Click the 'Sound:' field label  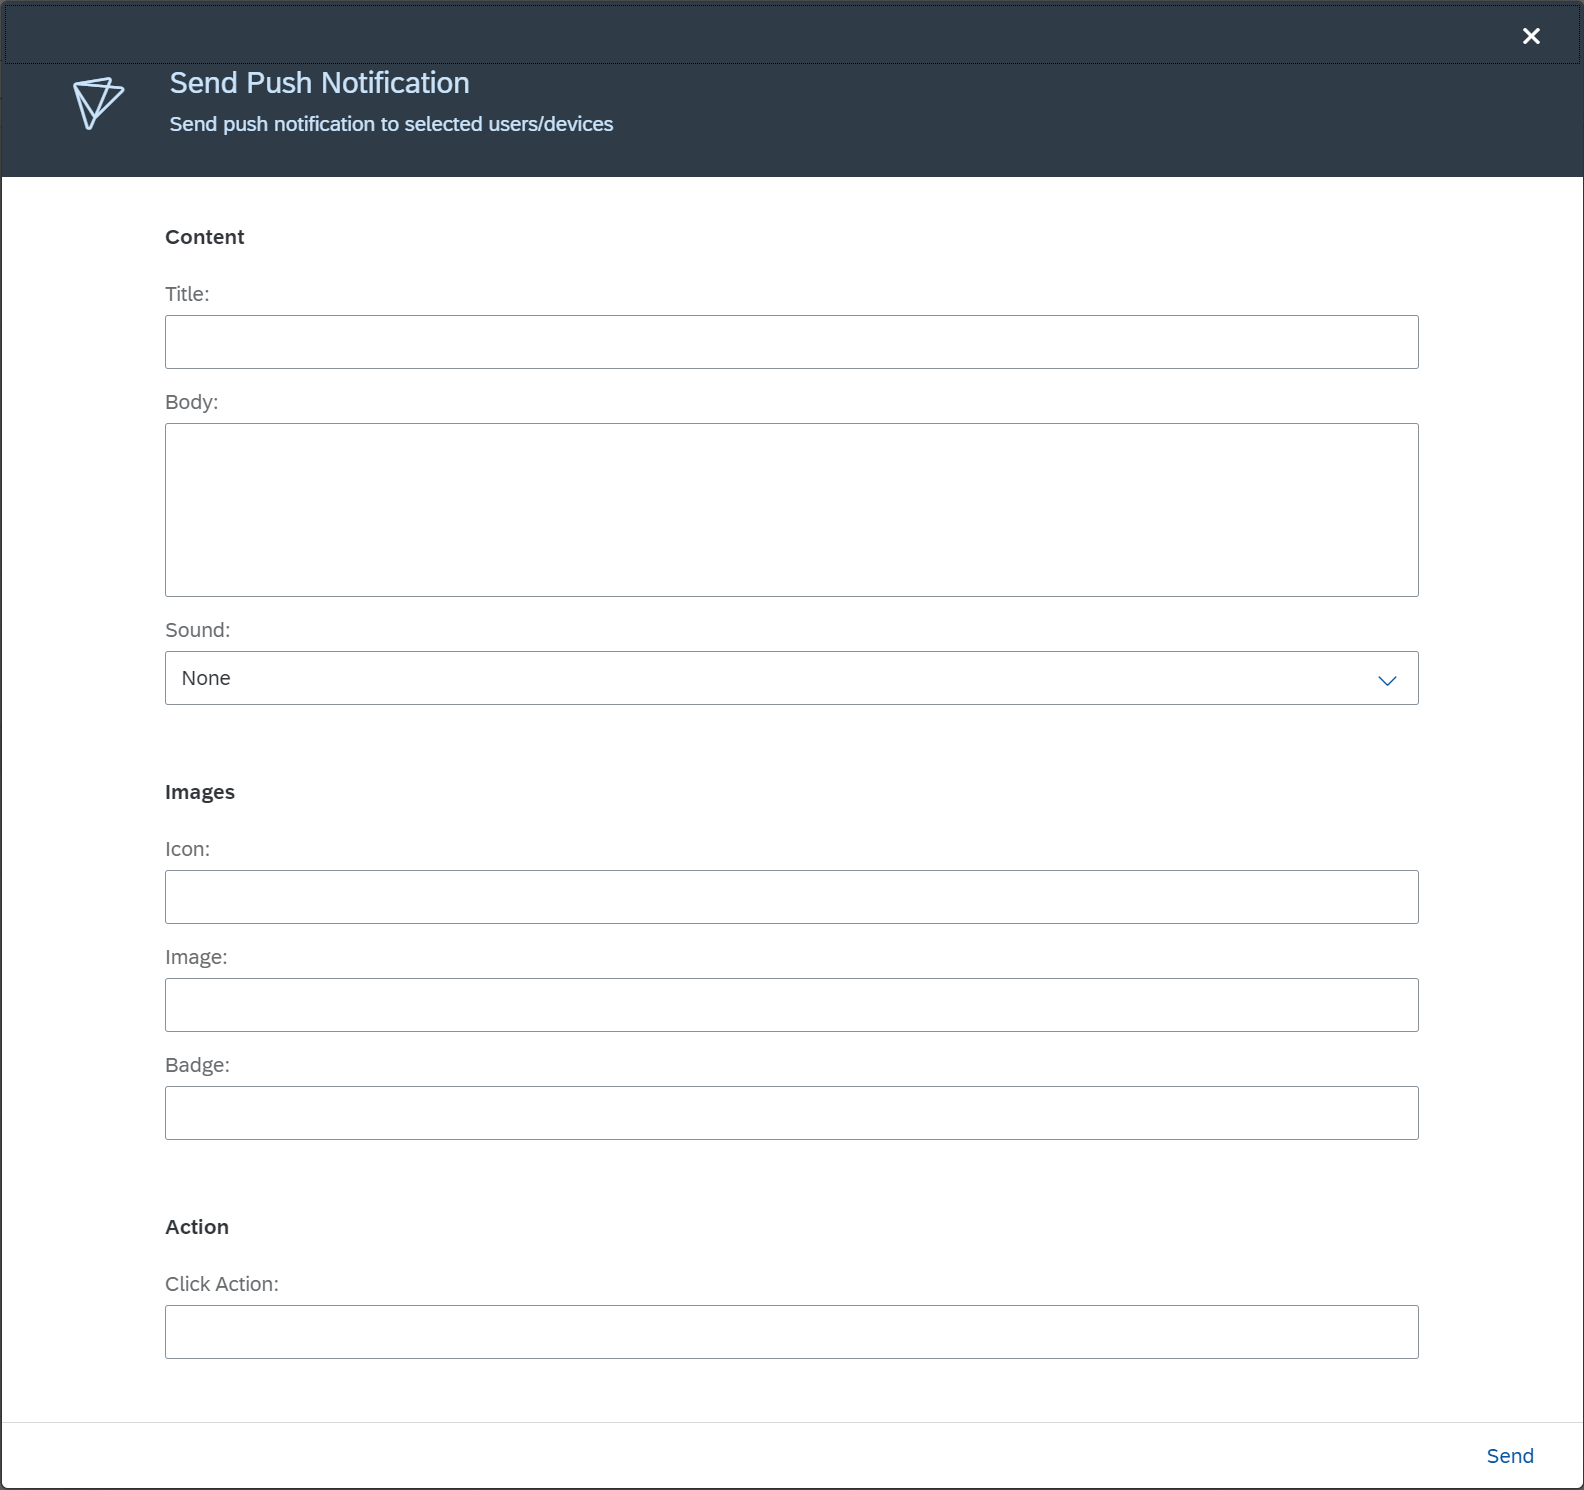[198, 630]
